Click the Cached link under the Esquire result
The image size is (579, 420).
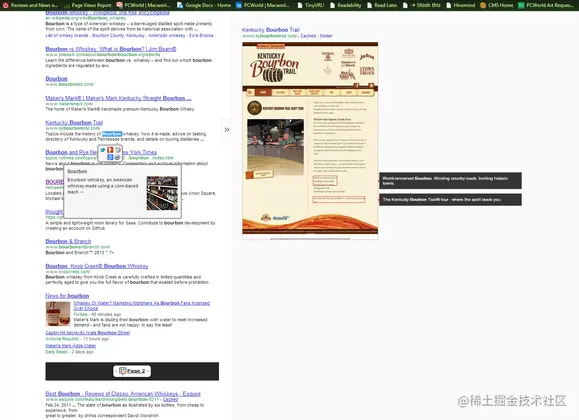point(170,399)
